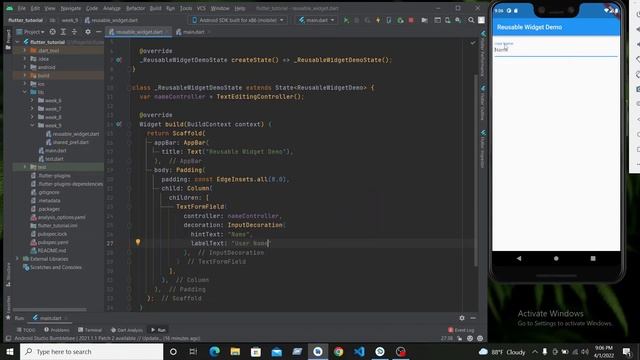Click the Flutter Hot Reload lightning icon
Image resolution: width=640 pixels, height=360 pixels.
tap(378, 20)
